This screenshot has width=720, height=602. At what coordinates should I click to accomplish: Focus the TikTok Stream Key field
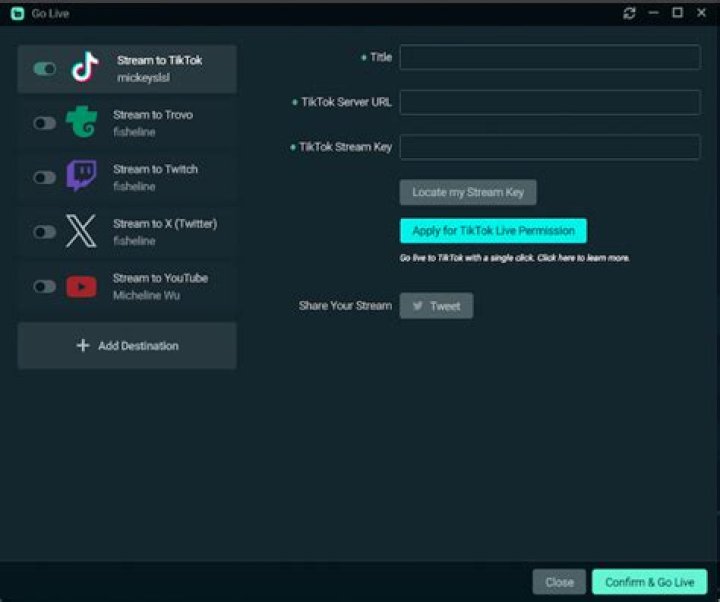pyautogui.click(x=550, y=147)
